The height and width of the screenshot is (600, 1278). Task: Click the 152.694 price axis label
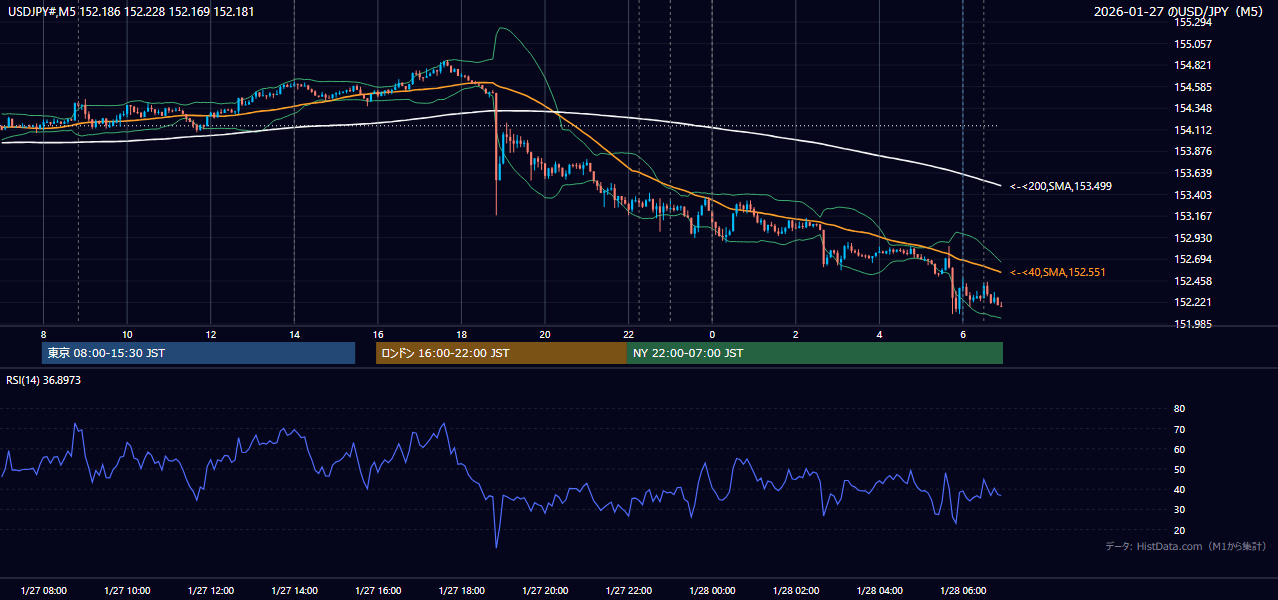(x=1193, y=259)
